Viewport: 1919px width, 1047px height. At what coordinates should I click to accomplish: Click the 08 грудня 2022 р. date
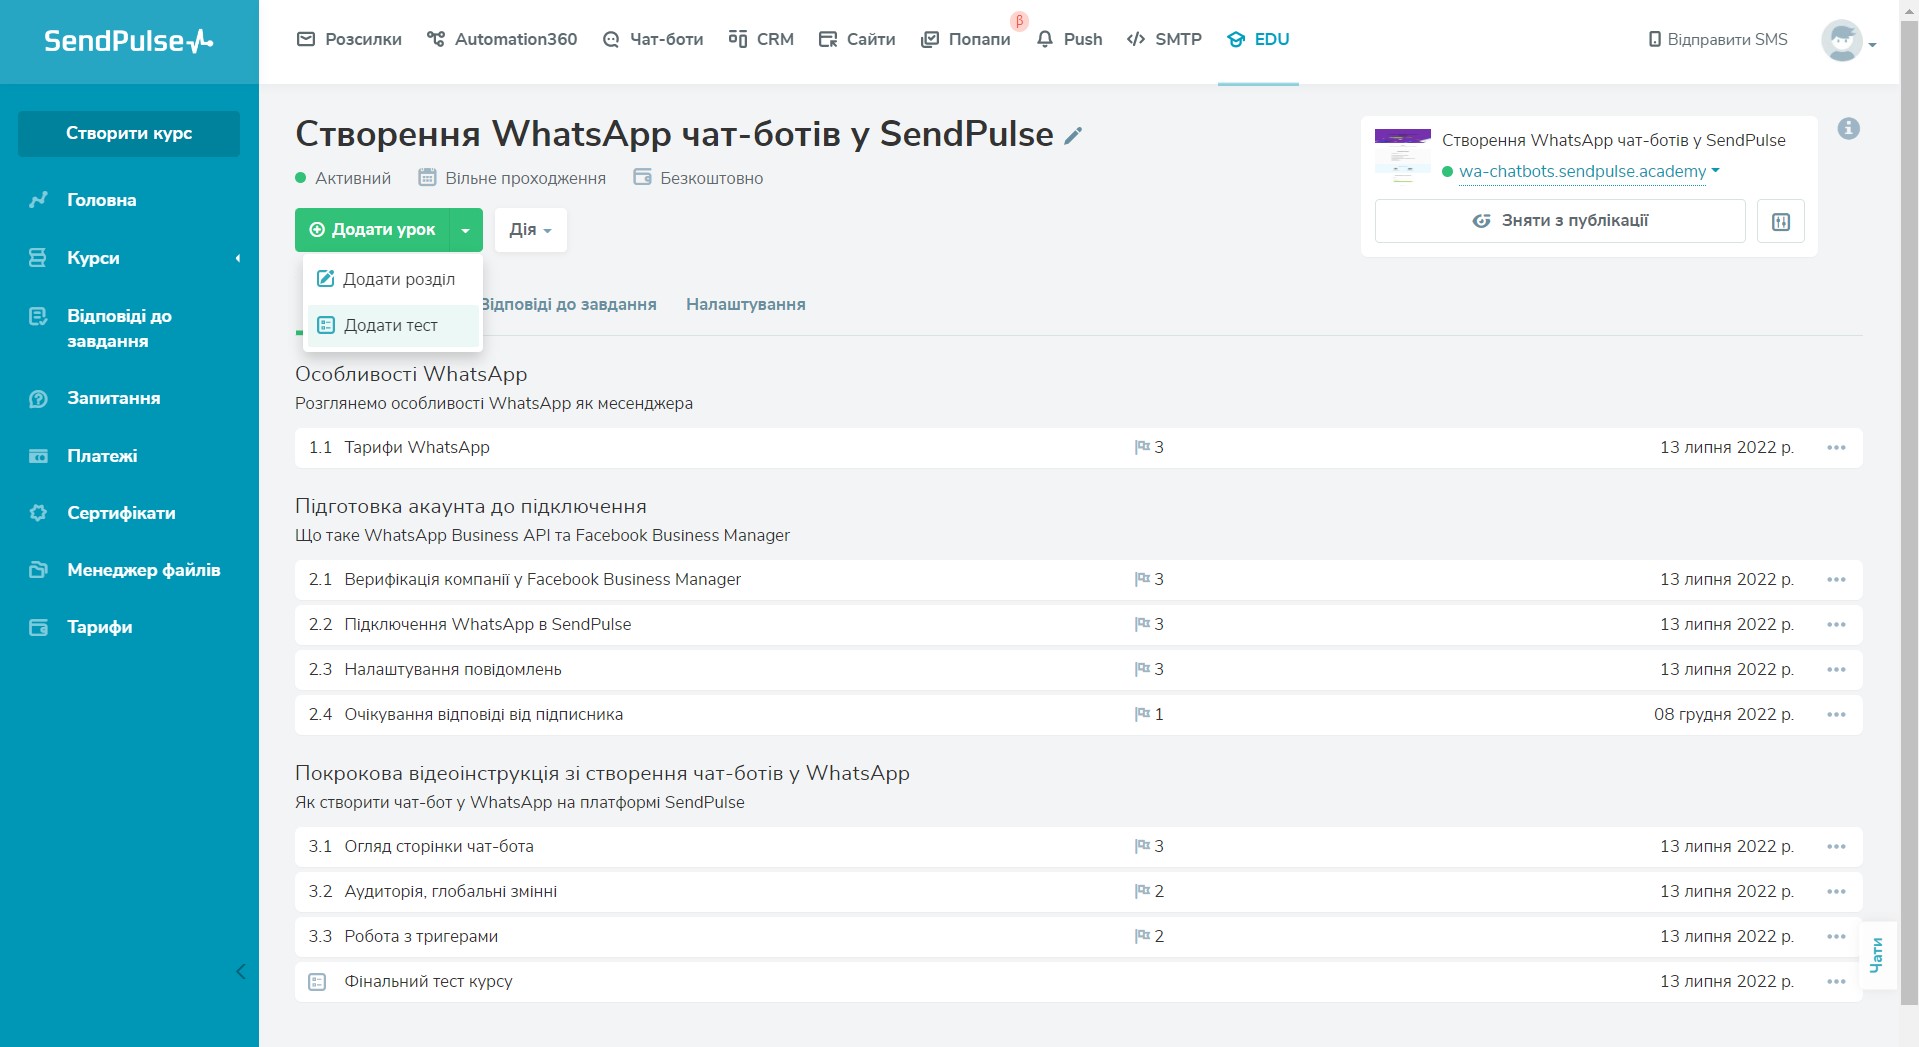click(x=1723, y=714)
